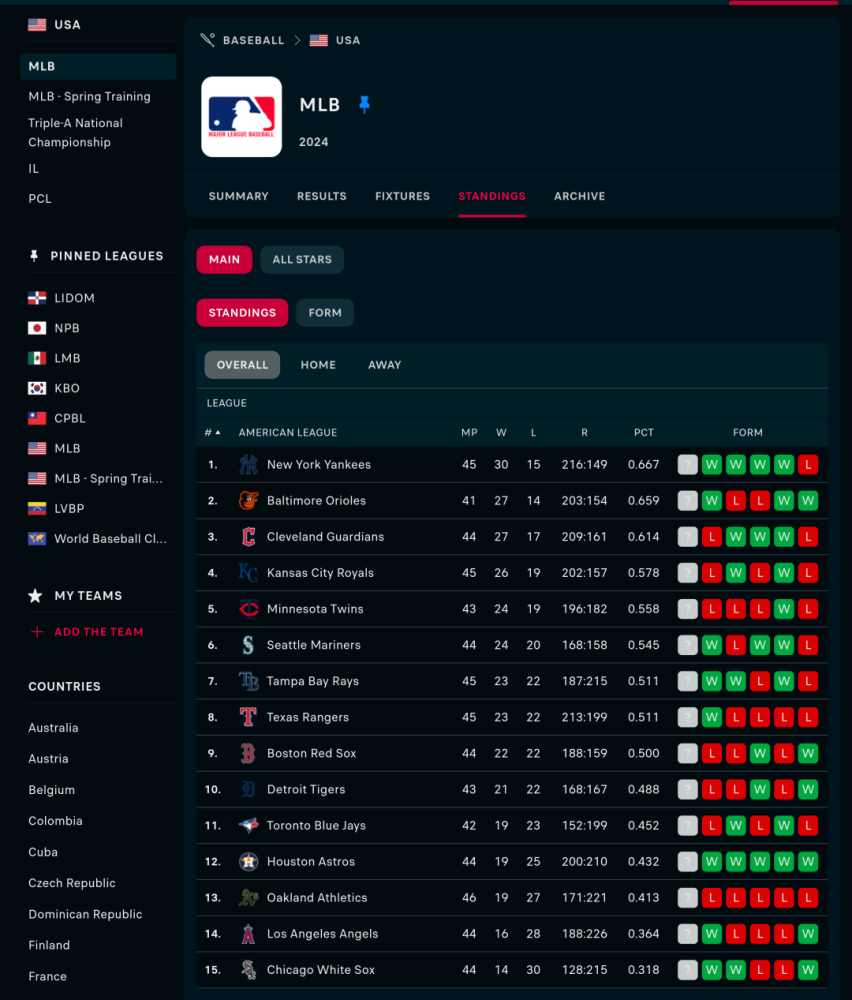Screen dimensions: 852x1000
Task: Select Australia in Countries list
Action: 54,728
